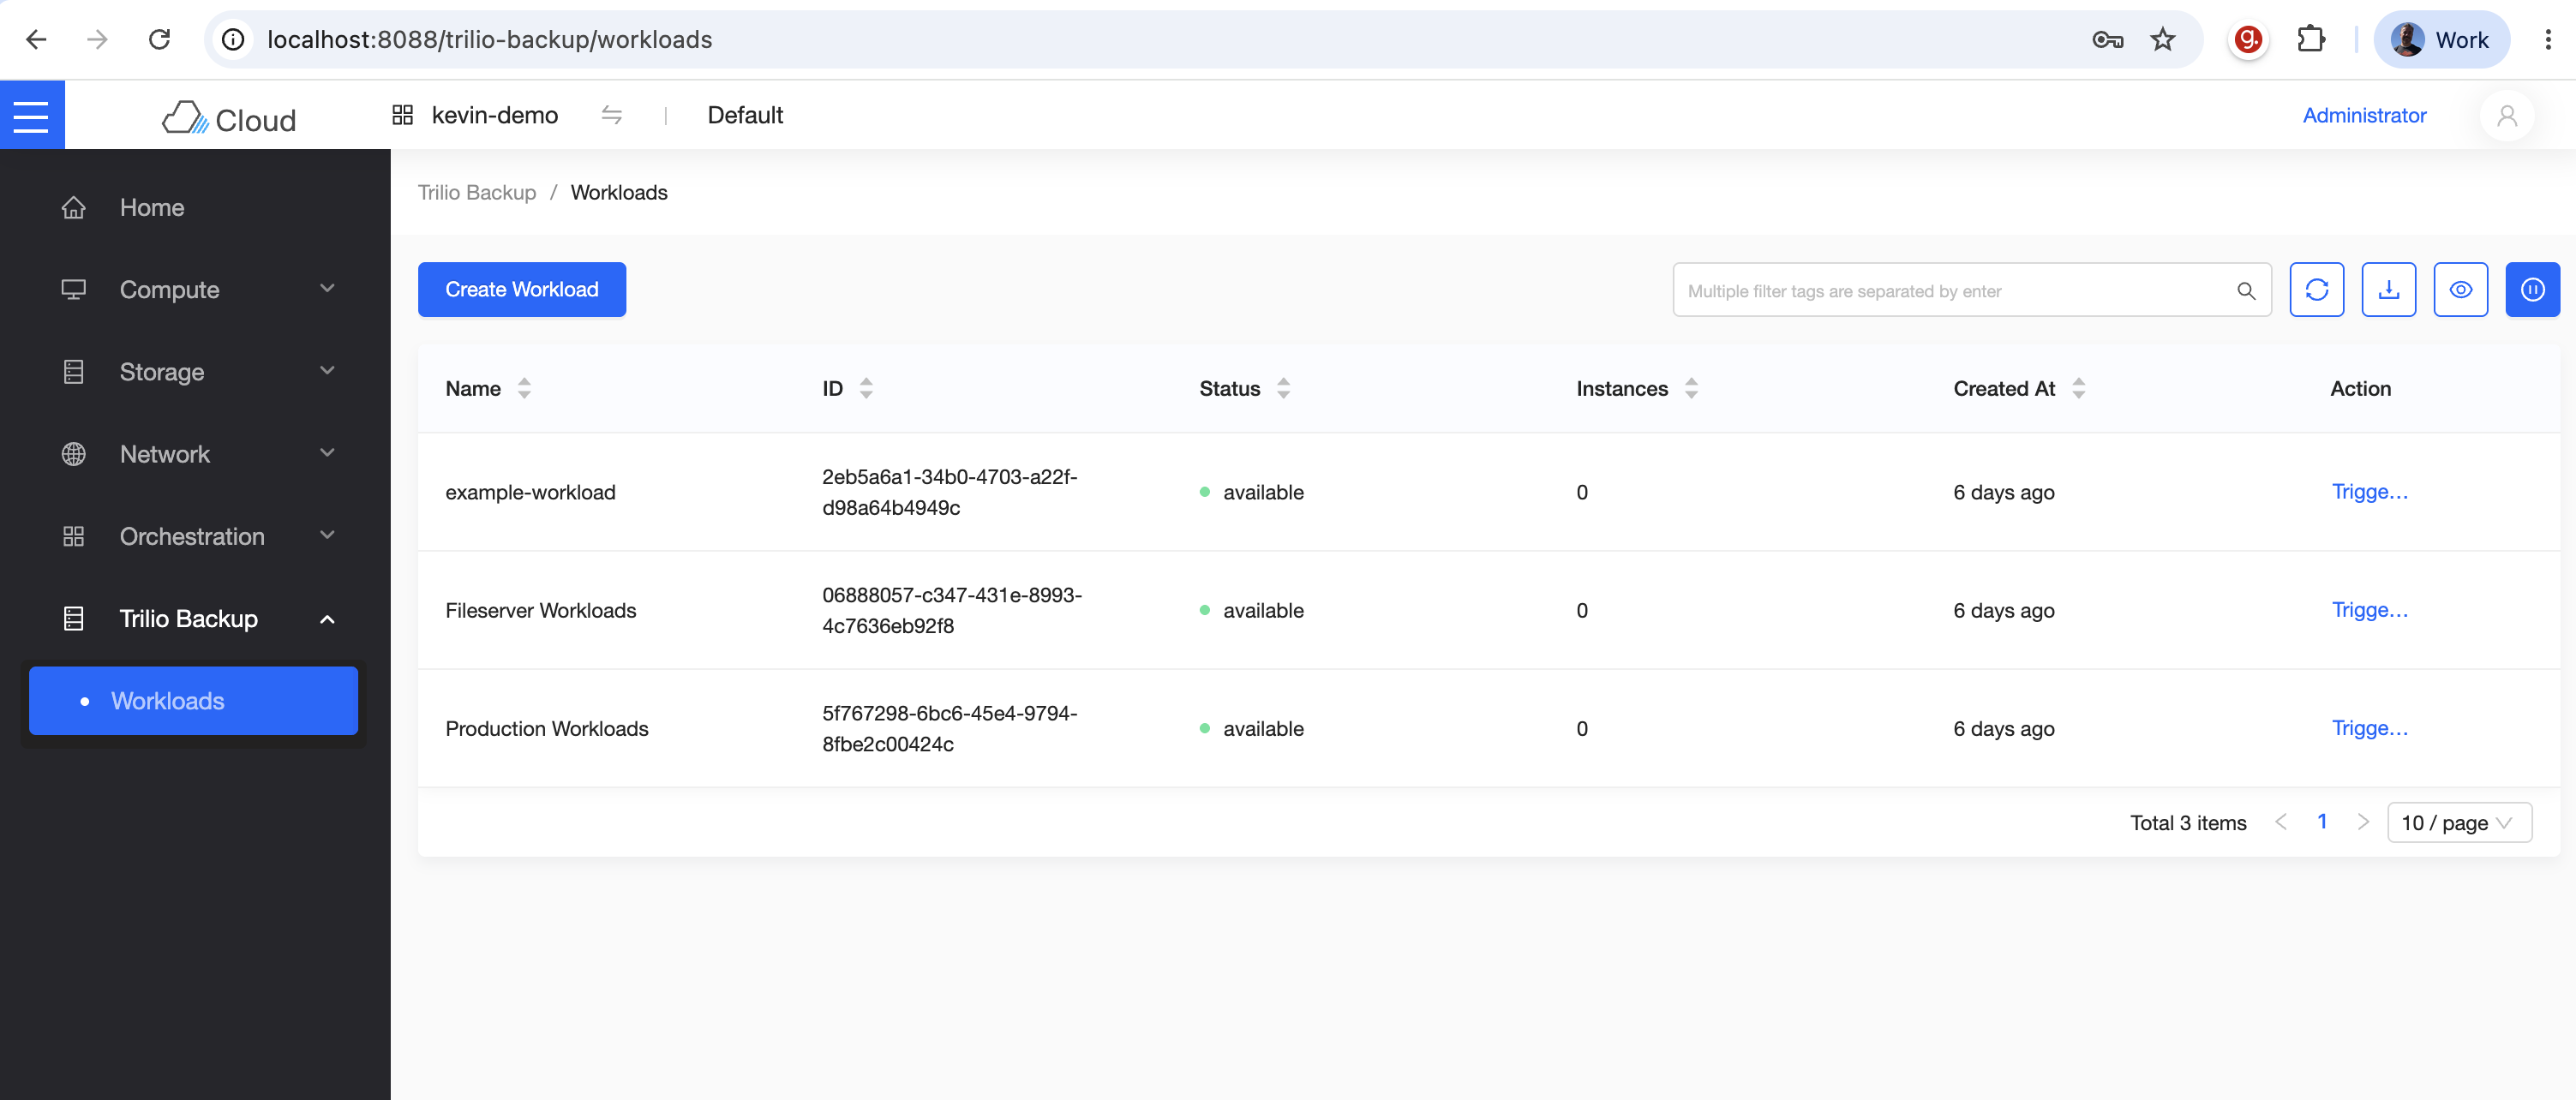
Task: Expand the Storage menu chevron
Action: coord(327,371)
